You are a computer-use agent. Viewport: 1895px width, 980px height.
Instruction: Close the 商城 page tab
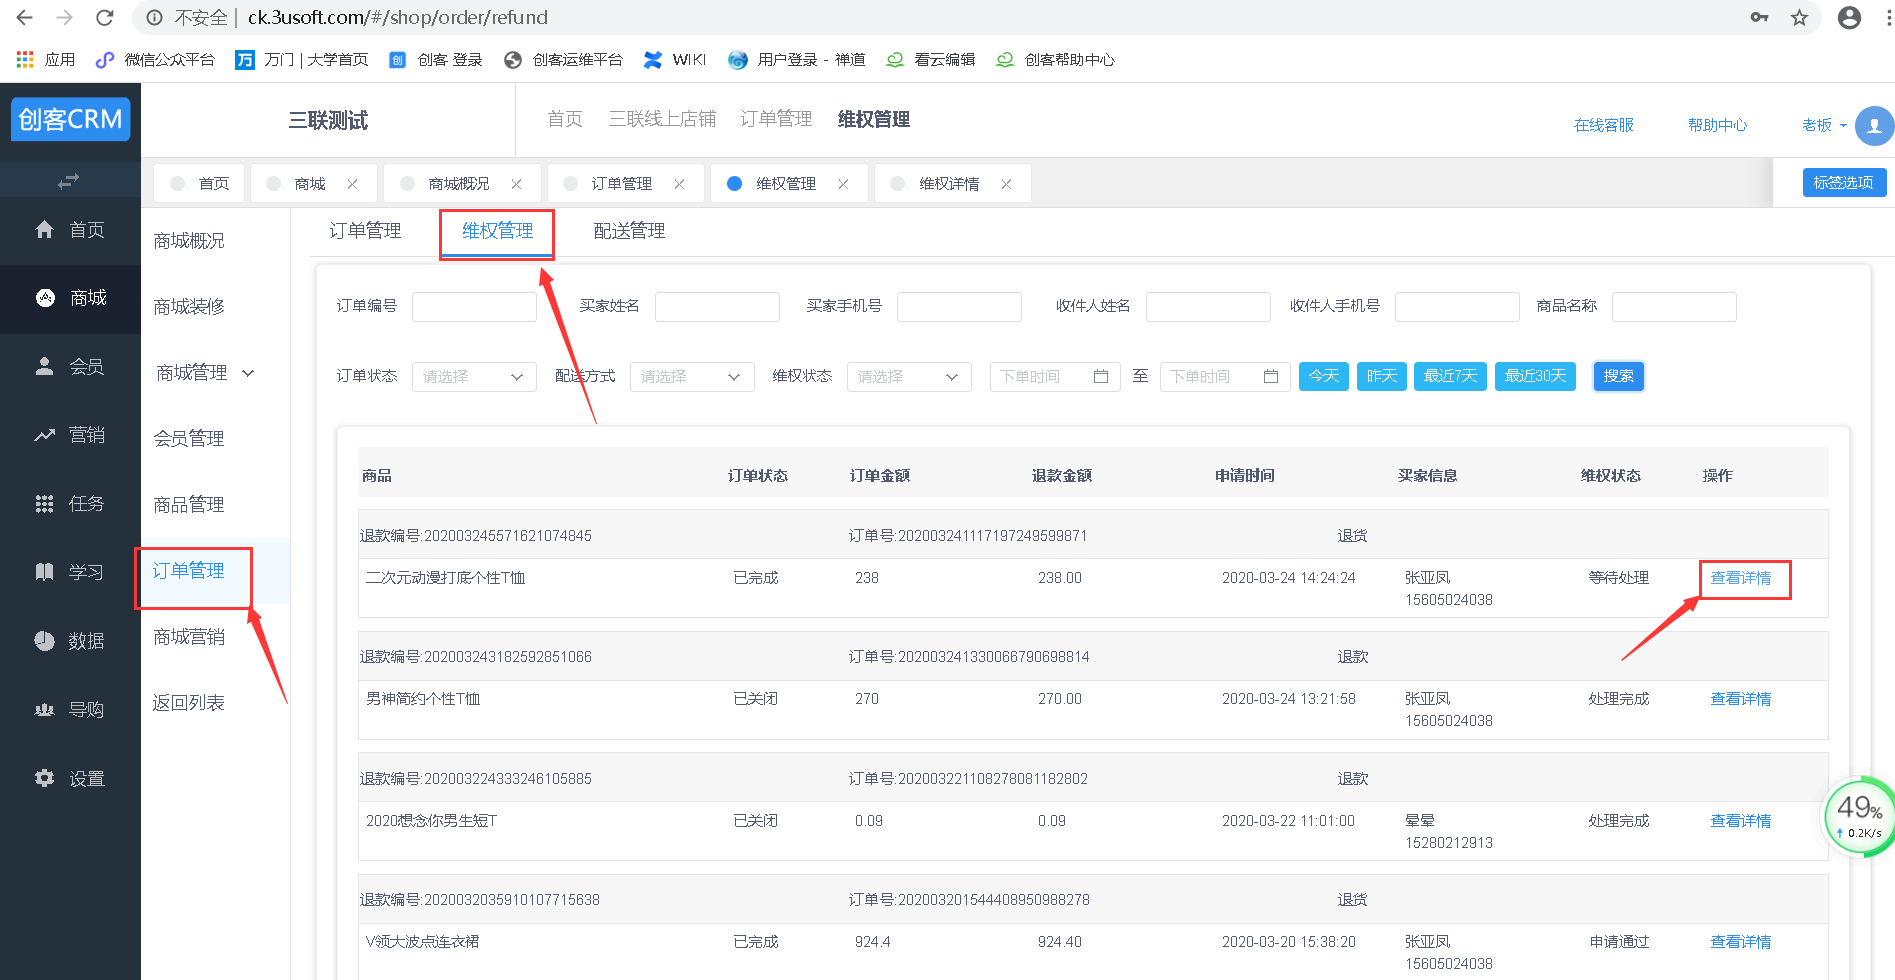(x=352, y=184)
